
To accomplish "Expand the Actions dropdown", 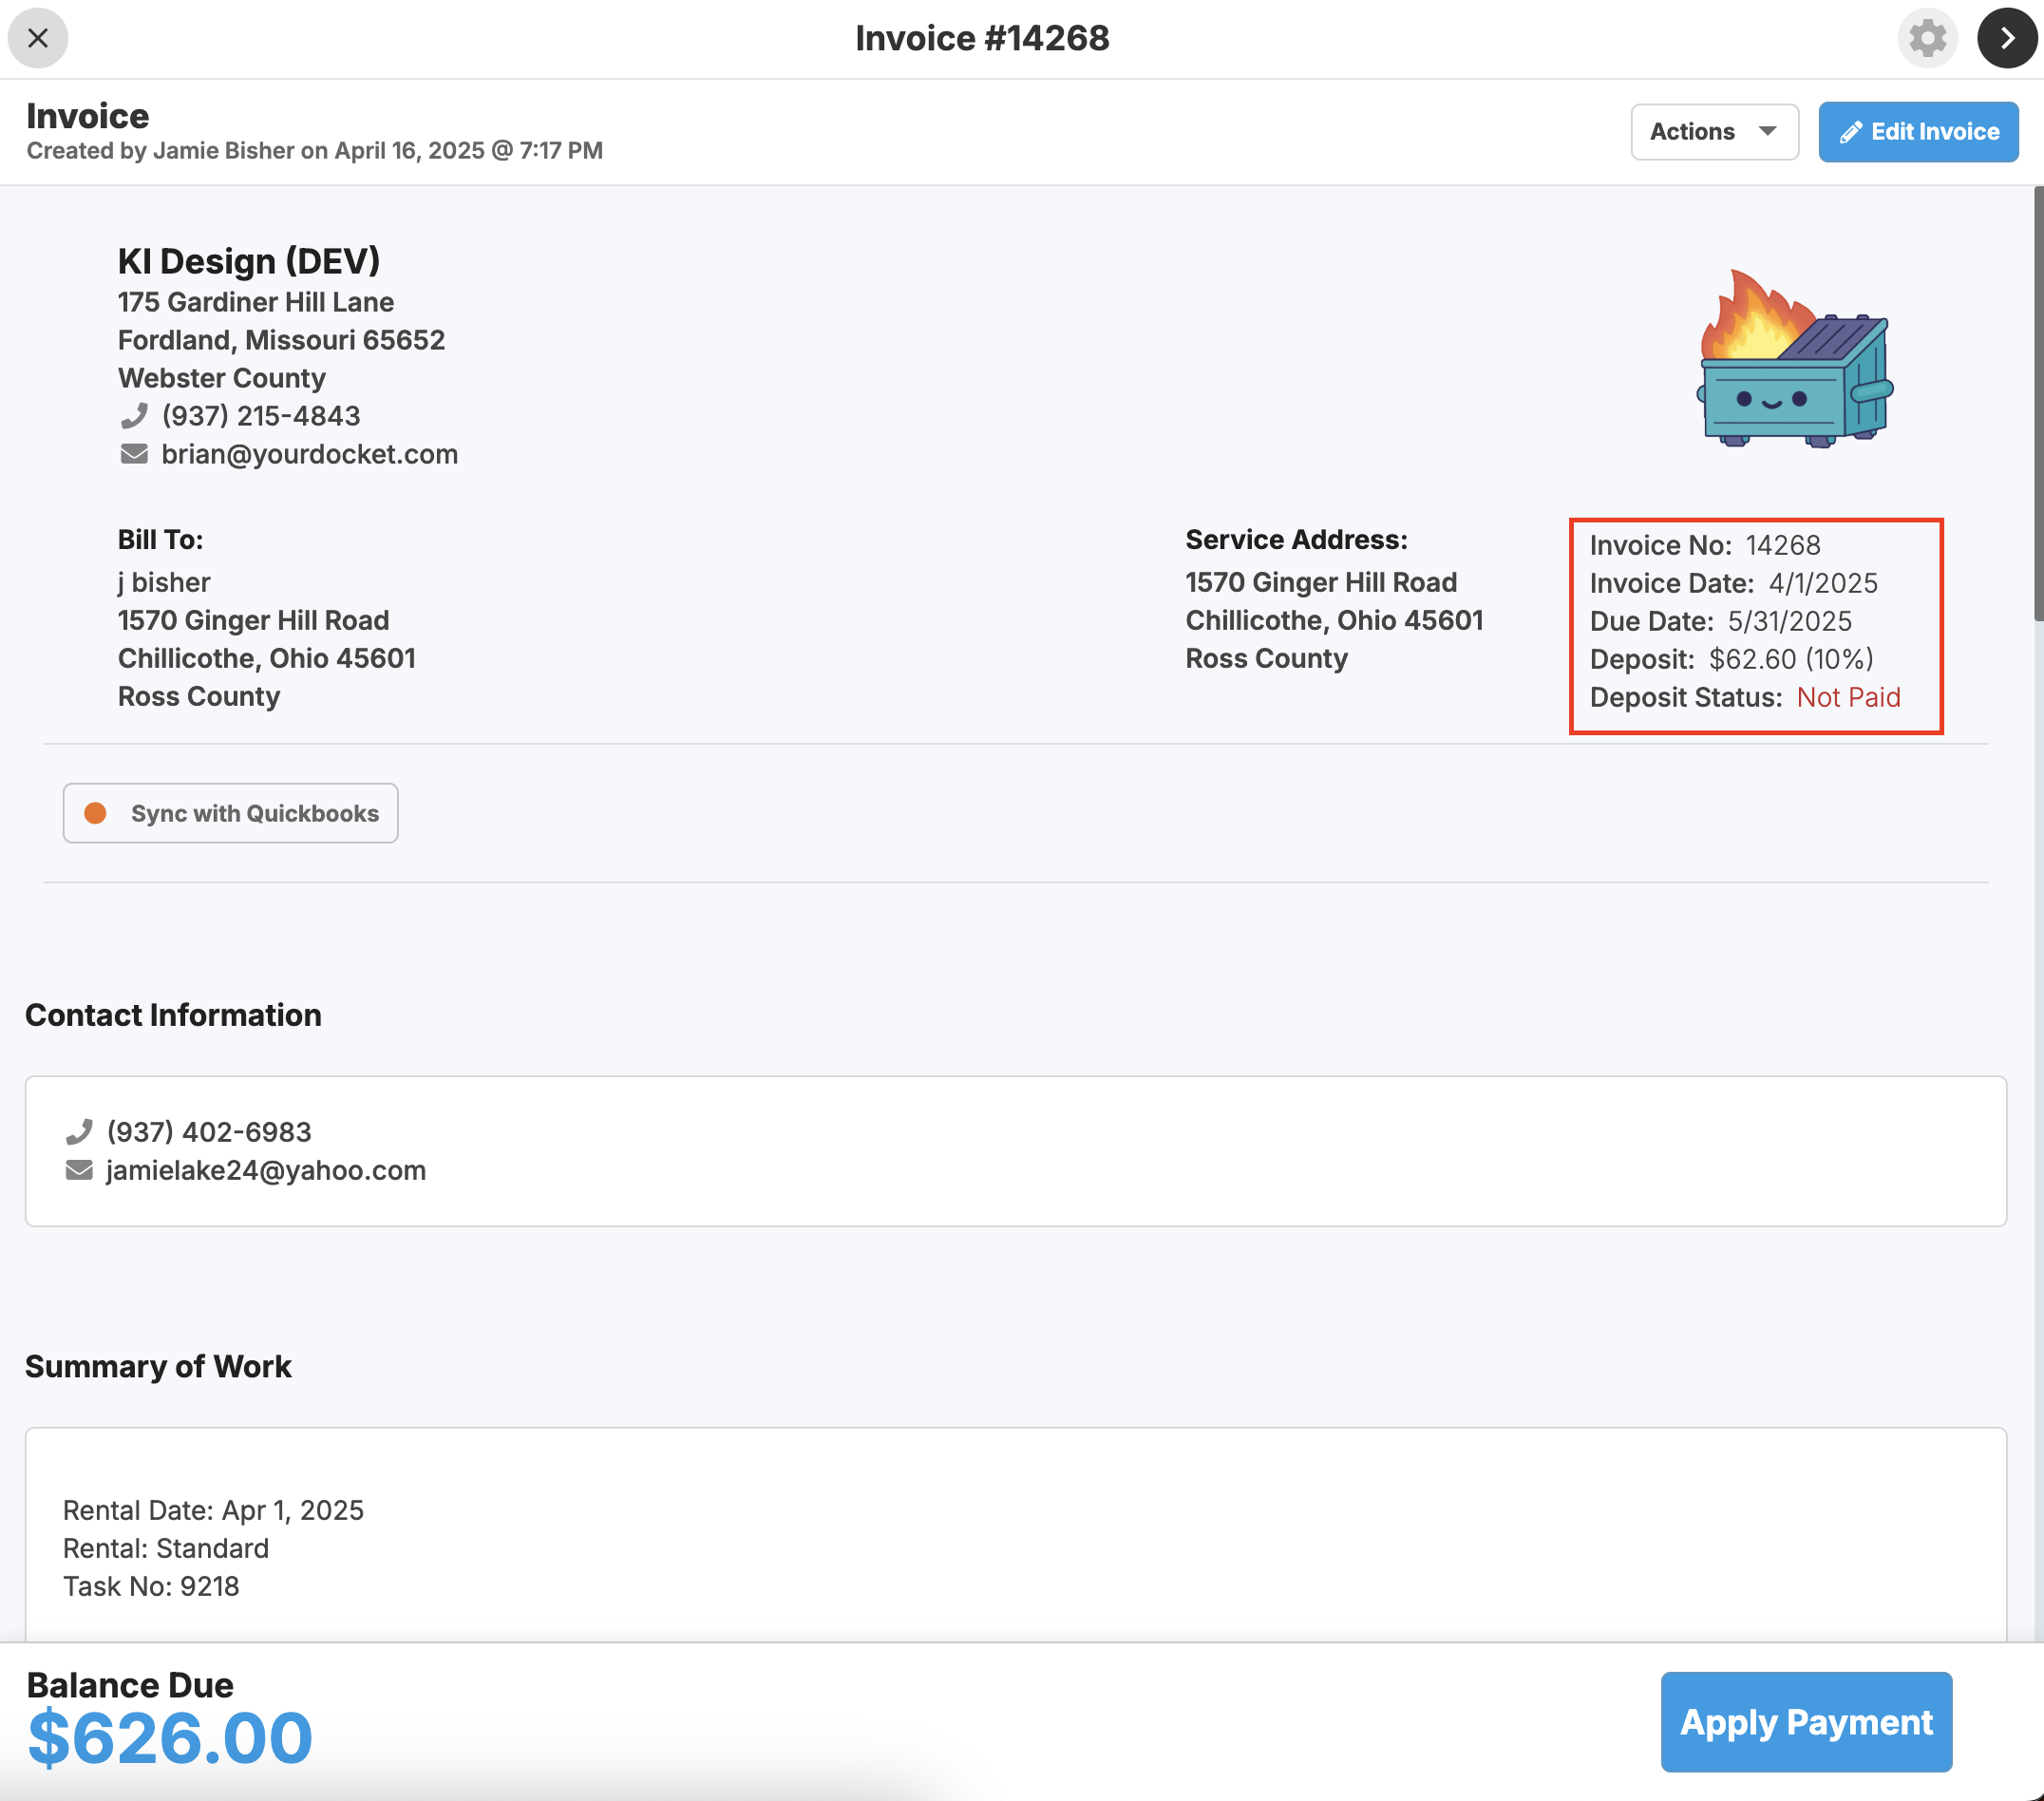I will (1714, 131).
